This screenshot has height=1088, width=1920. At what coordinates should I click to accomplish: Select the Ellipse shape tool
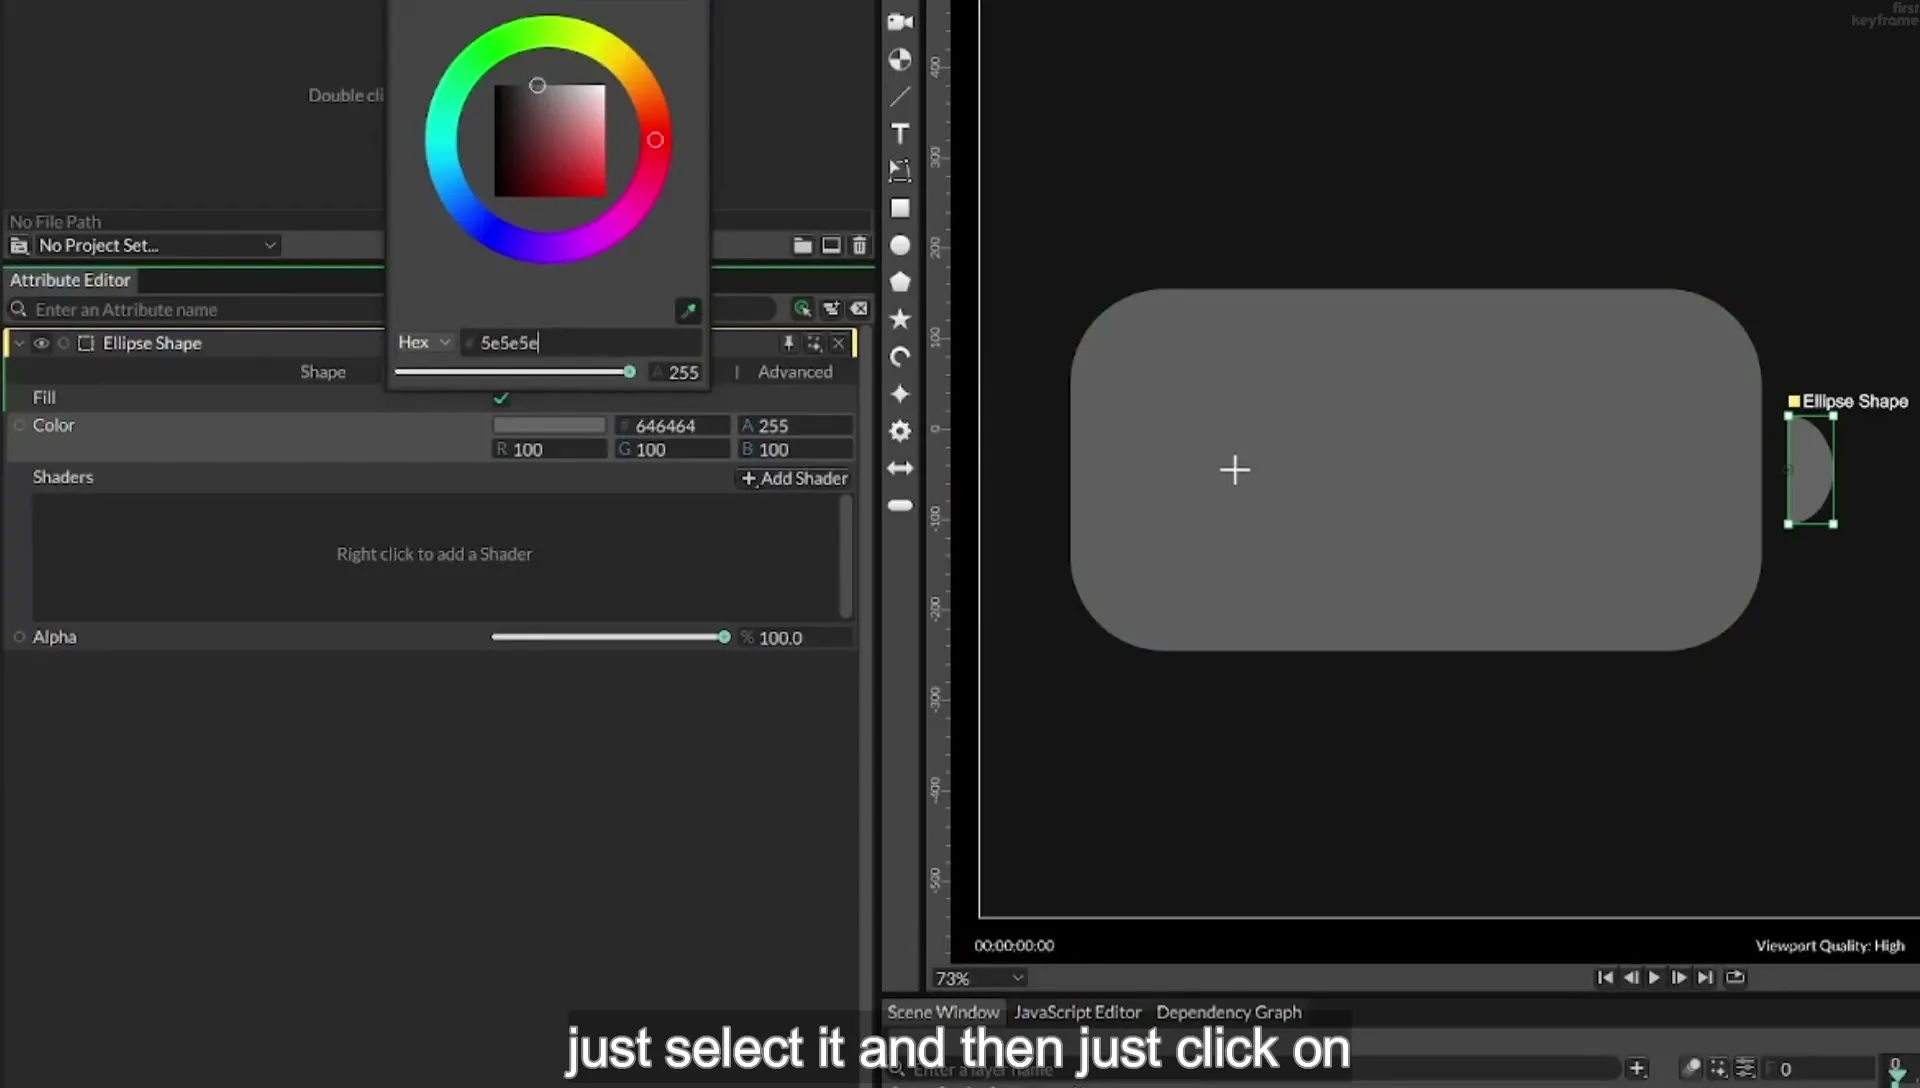click(900, 245)
